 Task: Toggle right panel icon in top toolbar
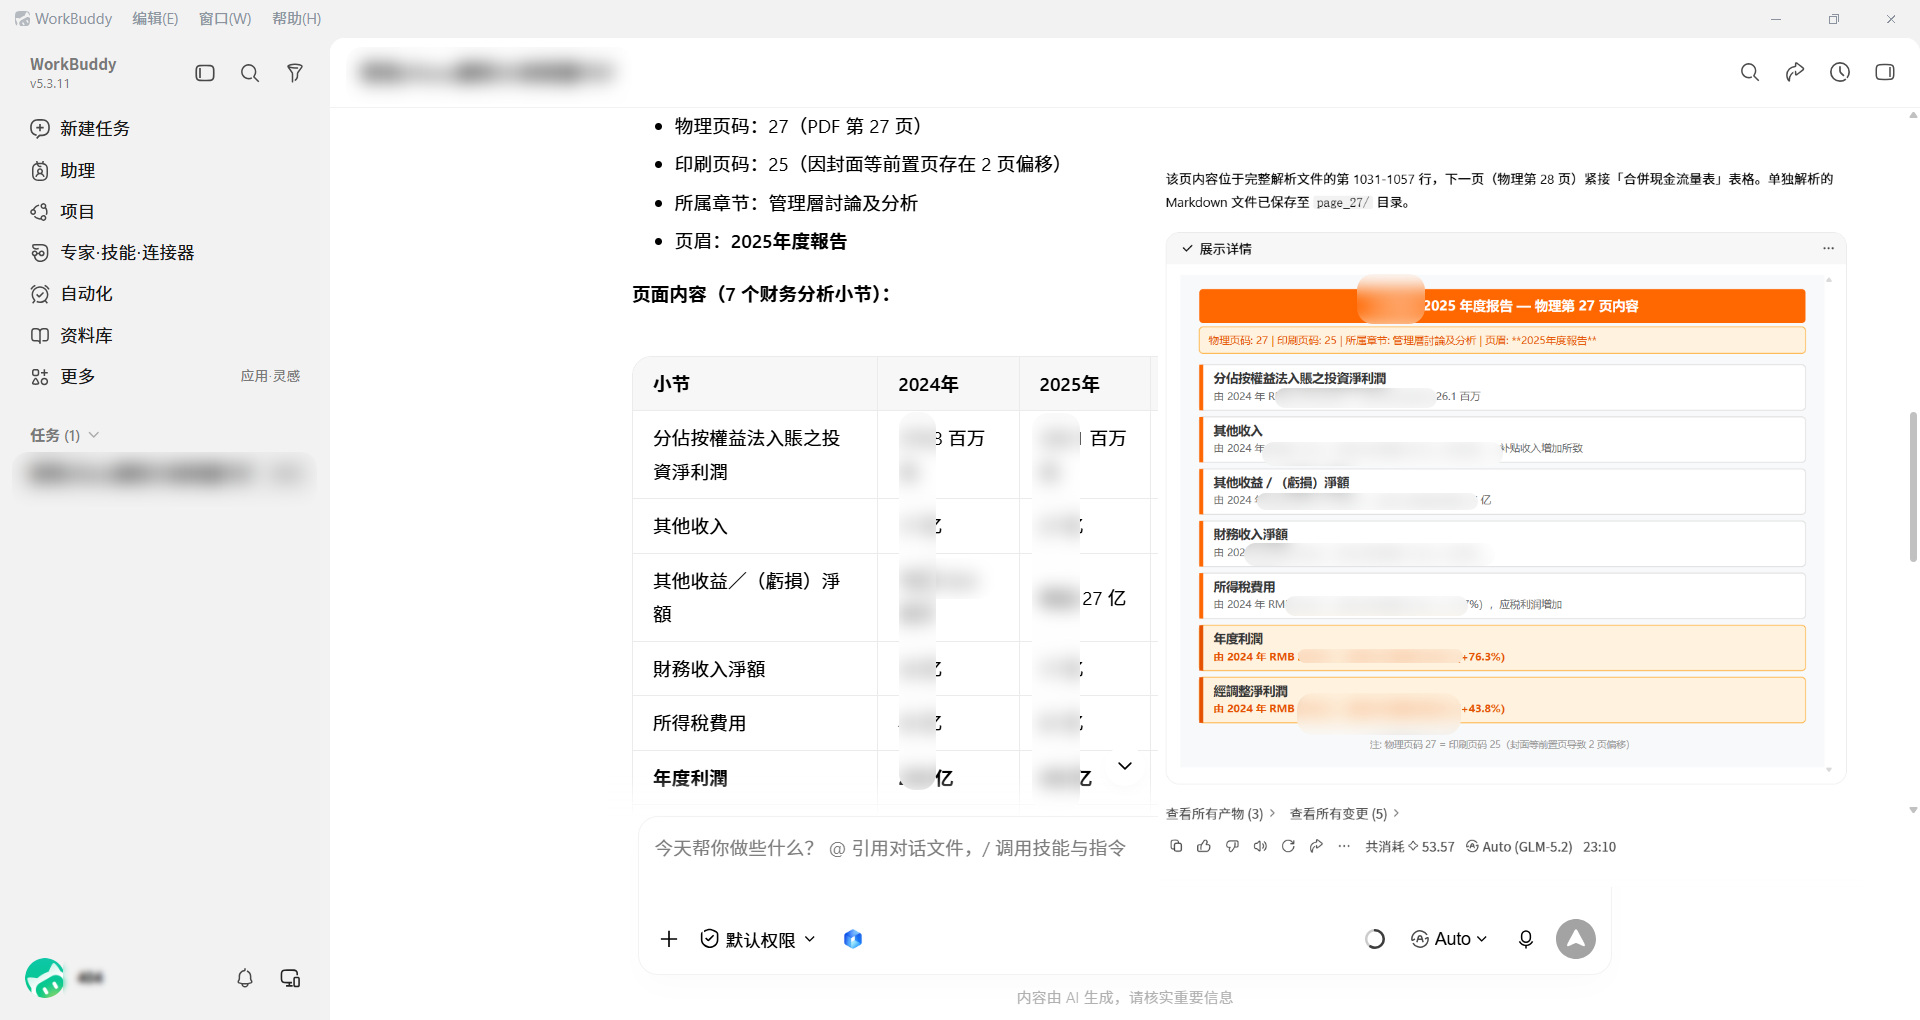1885,72
